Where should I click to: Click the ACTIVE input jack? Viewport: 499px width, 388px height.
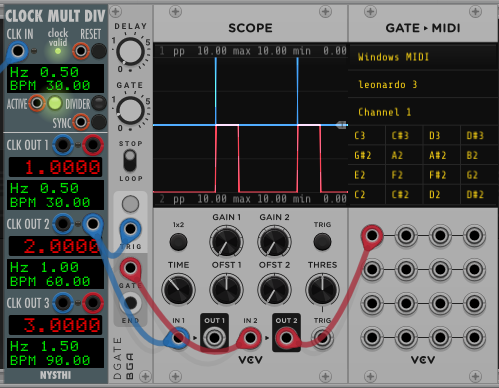click(x=37, y=103)
